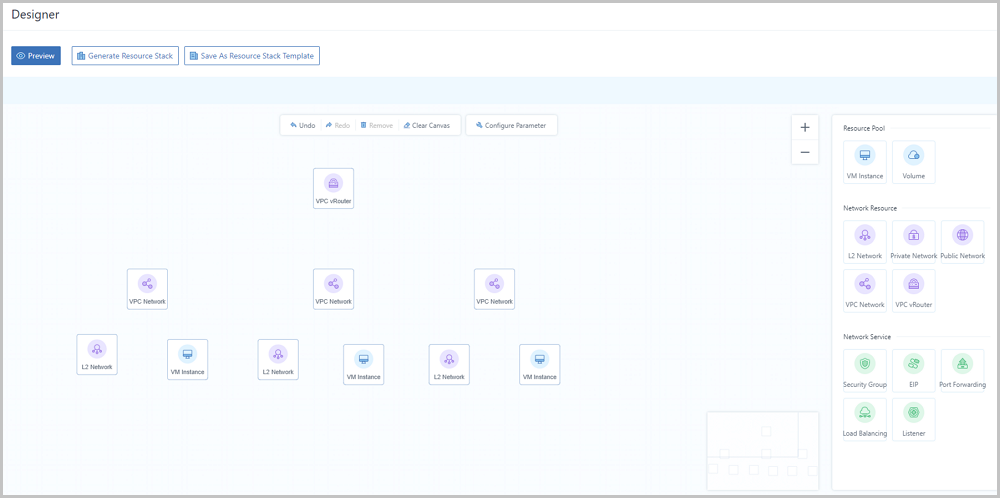
Task: Open Configure Parameter
Action: tap(511, 126)
